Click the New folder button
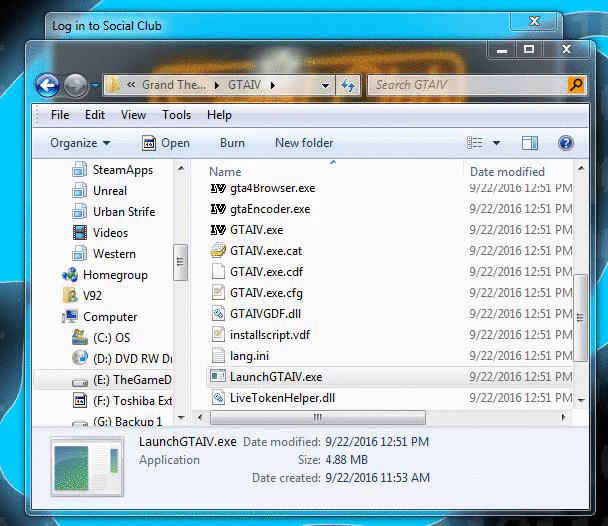Image resolution: width=608 pixels, height=526 pixels. click(304, 143)
